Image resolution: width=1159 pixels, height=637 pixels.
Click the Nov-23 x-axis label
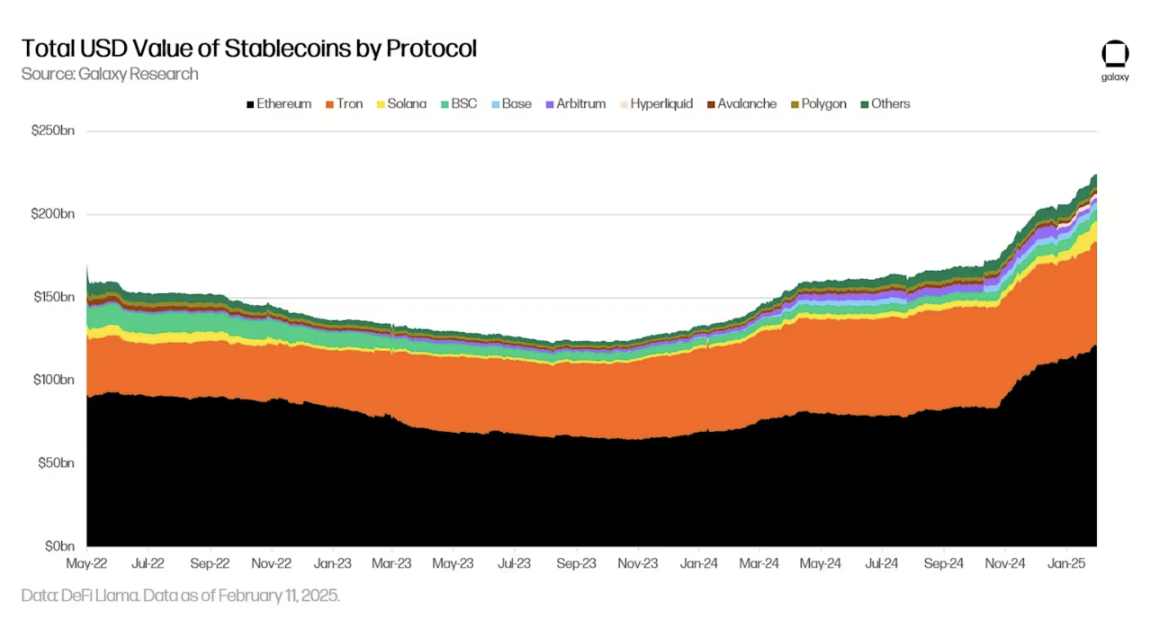click(x=637, y=564)
